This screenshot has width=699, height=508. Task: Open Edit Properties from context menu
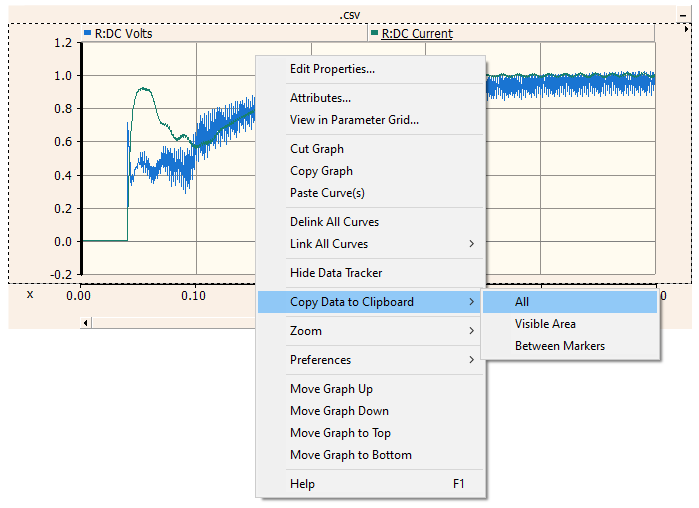click(x=332, y=69)
